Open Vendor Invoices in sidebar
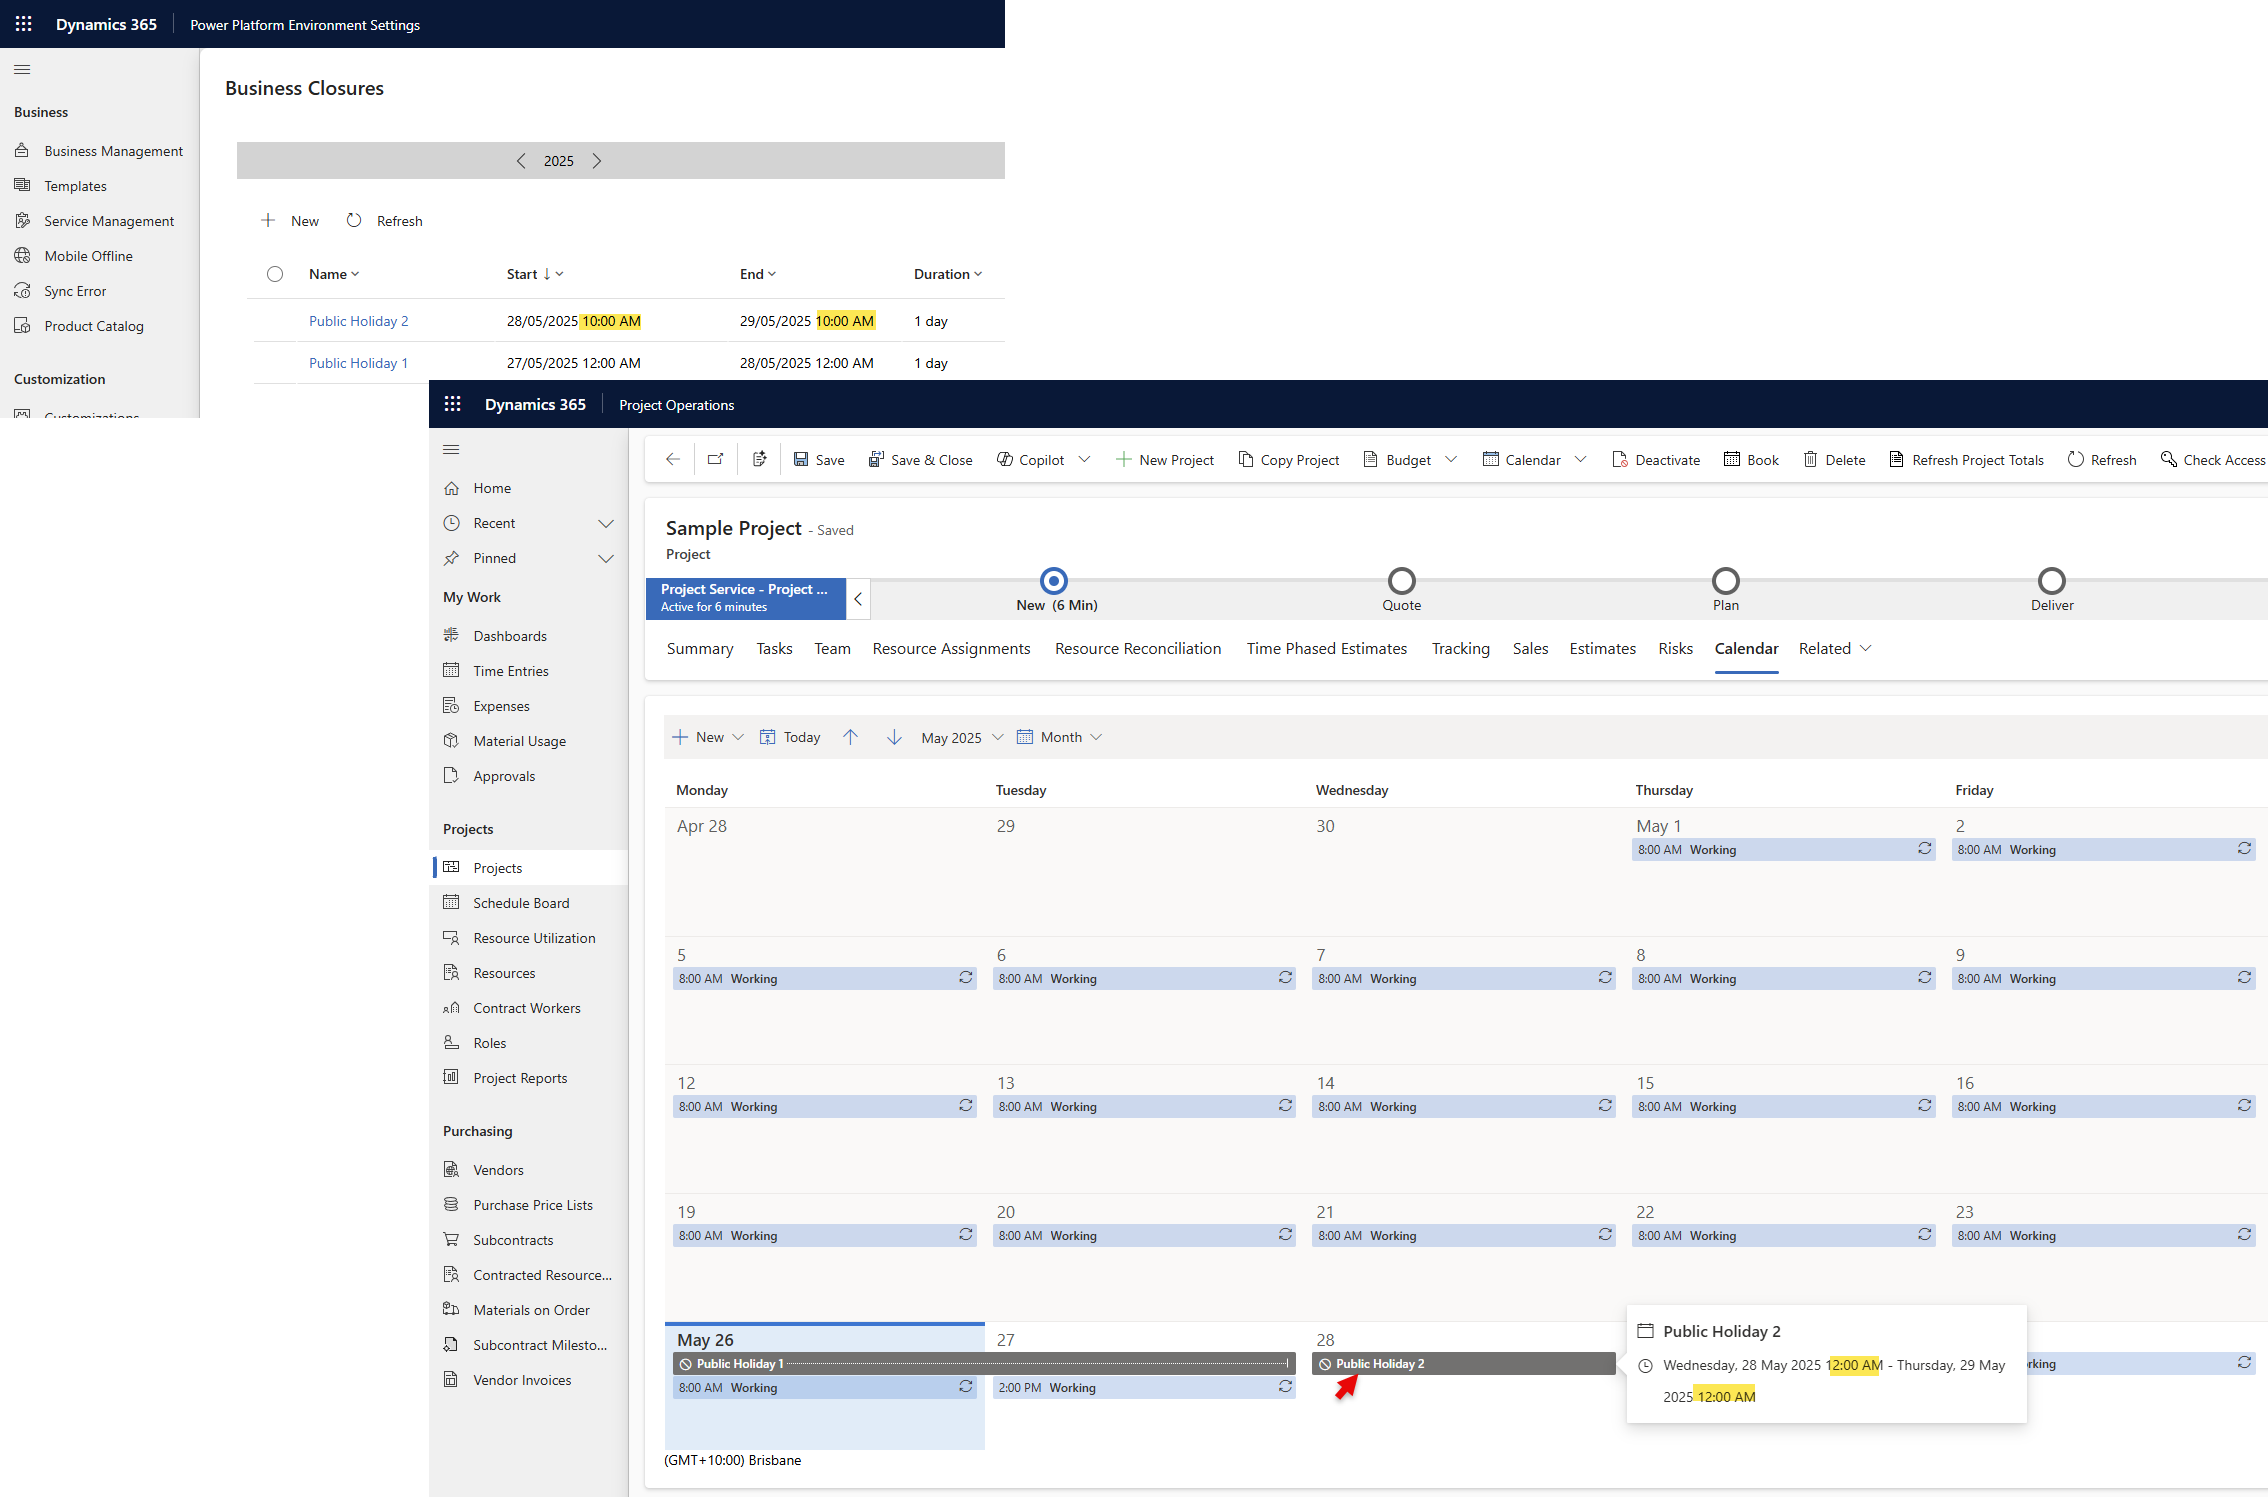Screen dimensions: 2268x1497 (522, 1380)
